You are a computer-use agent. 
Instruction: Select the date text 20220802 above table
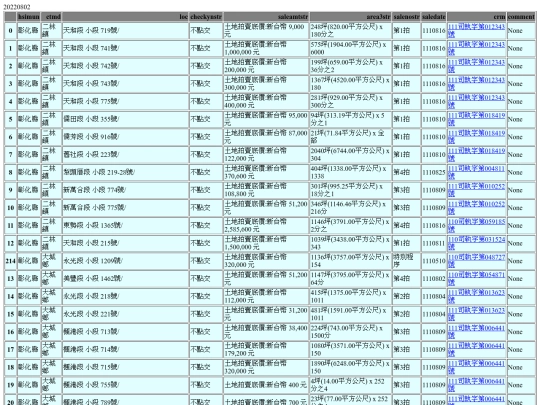click(17, 7)
